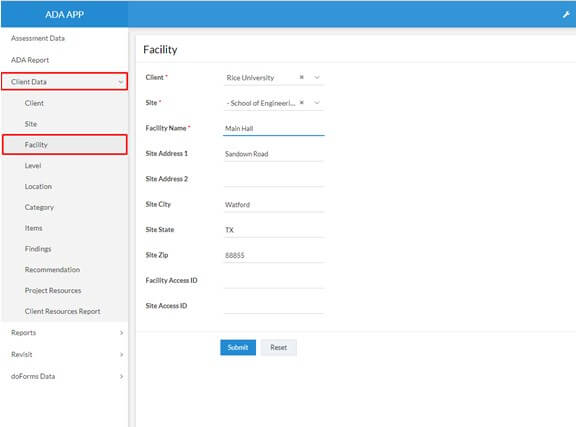The width and height of the screenshot is (576, 427).
Task: Focus the Facility Name input field
Action: (274, 128)
